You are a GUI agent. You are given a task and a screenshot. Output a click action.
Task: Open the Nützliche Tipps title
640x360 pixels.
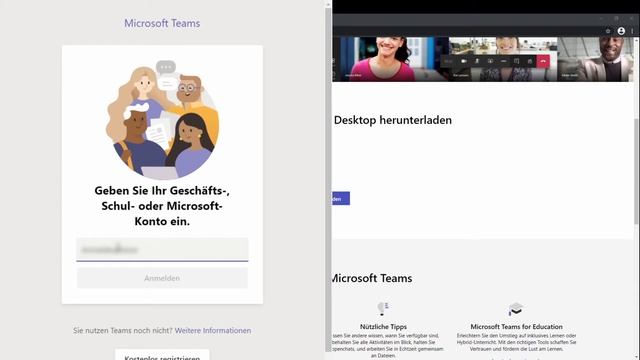click(383, 327)
